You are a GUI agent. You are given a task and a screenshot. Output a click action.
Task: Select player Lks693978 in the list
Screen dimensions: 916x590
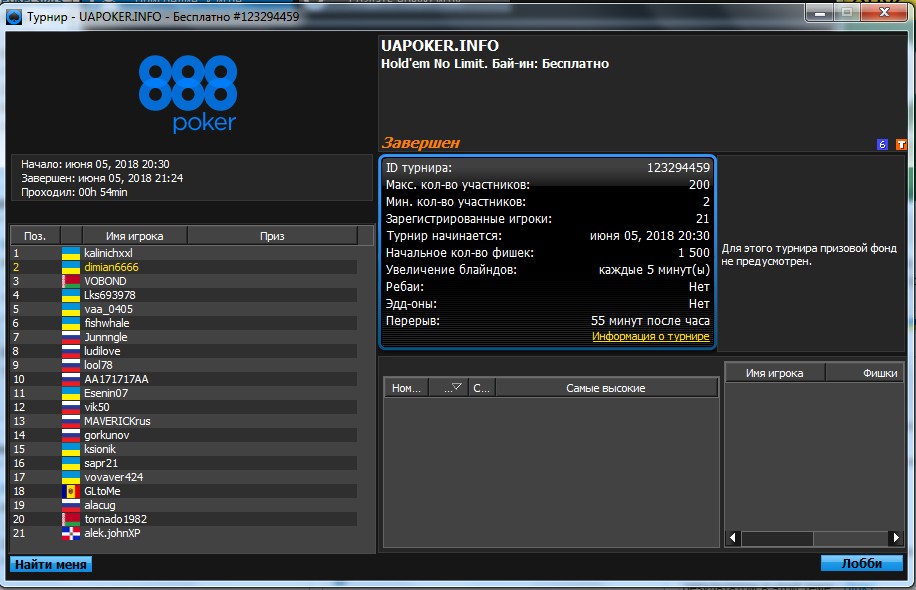click(184, 295)
